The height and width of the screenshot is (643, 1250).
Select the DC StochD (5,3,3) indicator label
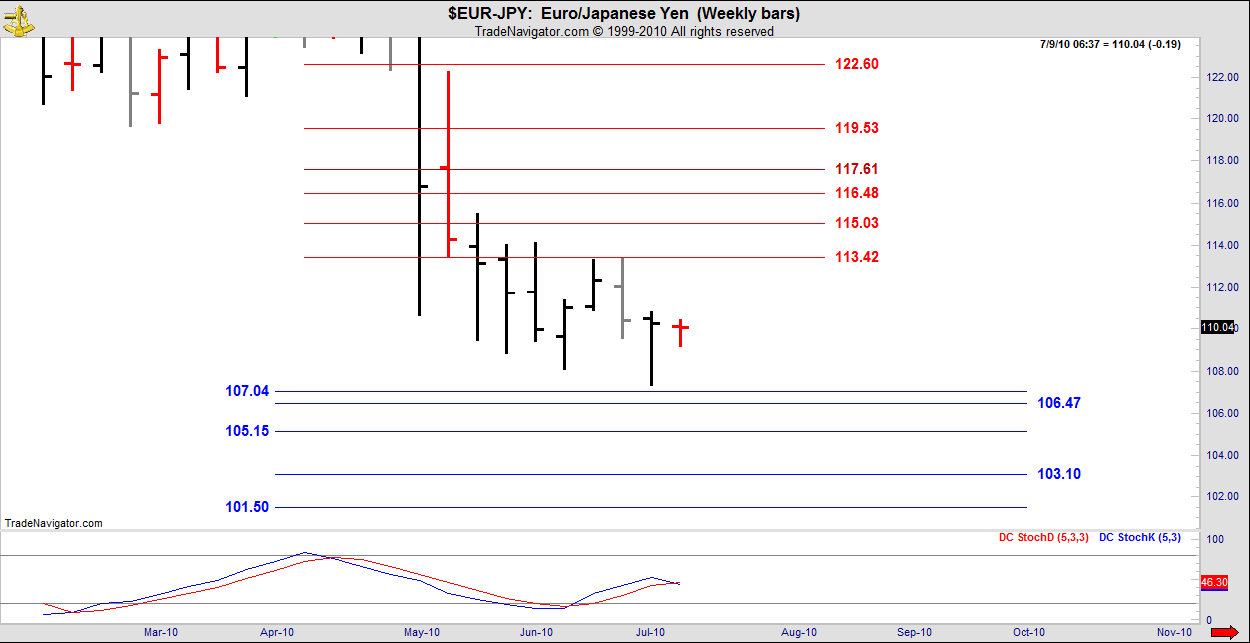tap(1043, 538)
